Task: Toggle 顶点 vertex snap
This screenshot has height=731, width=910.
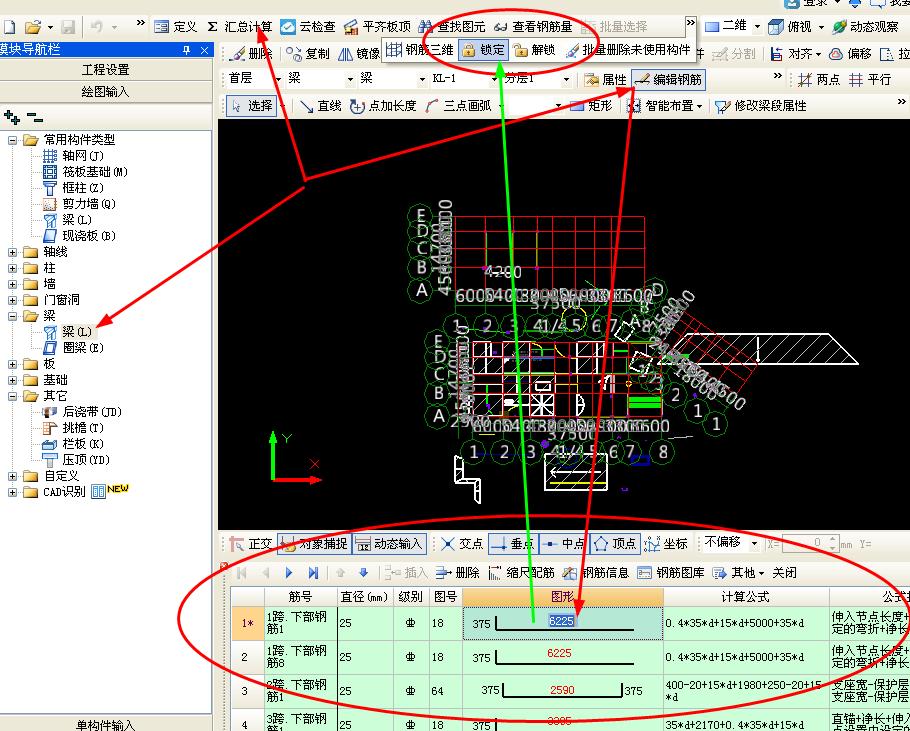Action: click(615, 544)
